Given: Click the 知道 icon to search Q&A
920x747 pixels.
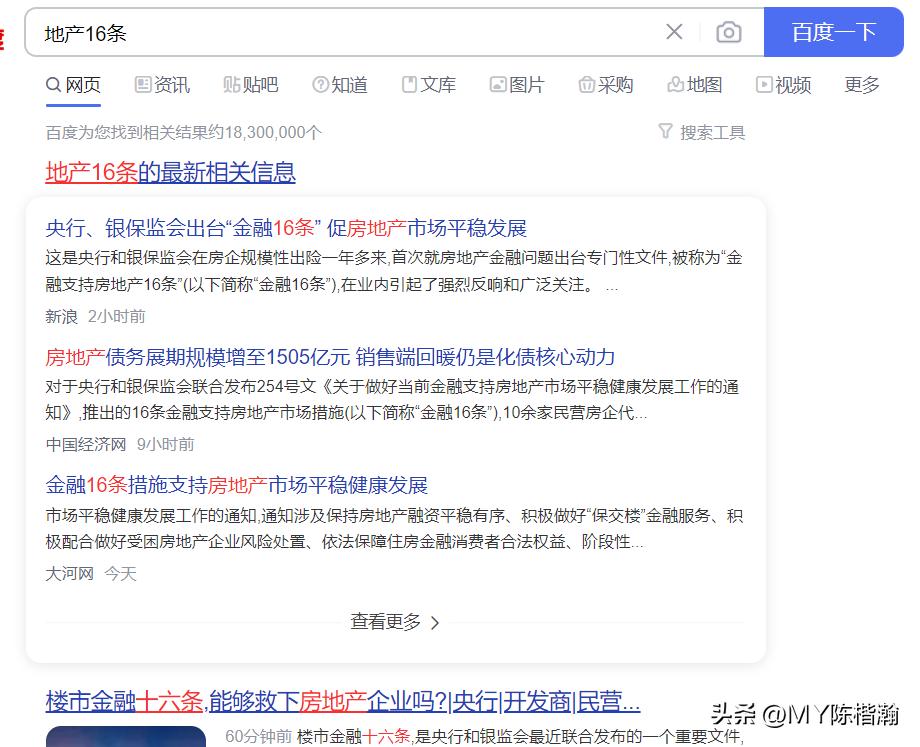Looking at the screenshot, I should tap(320, 85).
